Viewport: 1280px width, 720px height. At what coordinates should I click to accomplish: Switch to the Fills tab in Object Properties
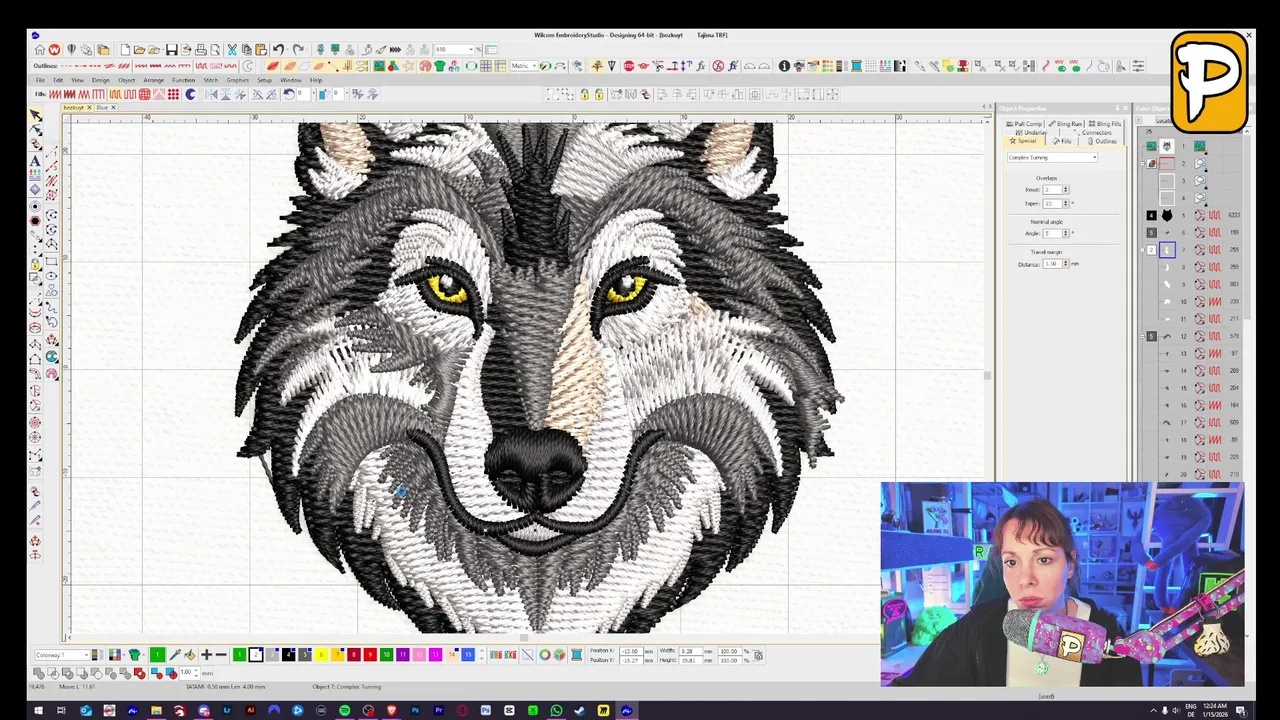coord(1062,141)
